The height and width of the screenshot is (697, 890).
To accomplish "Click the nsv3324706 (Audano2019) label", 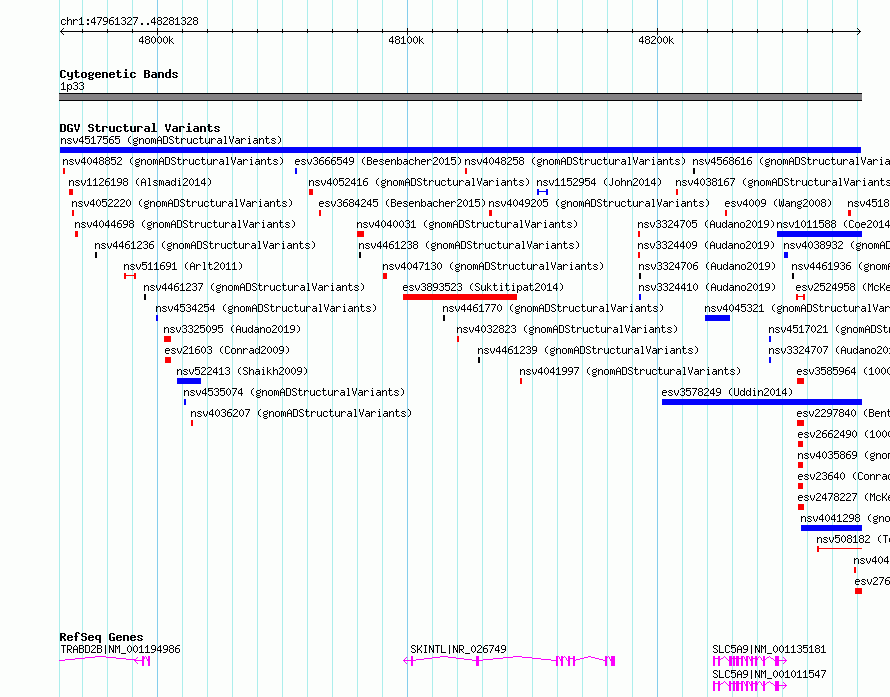I will (707, 266).
